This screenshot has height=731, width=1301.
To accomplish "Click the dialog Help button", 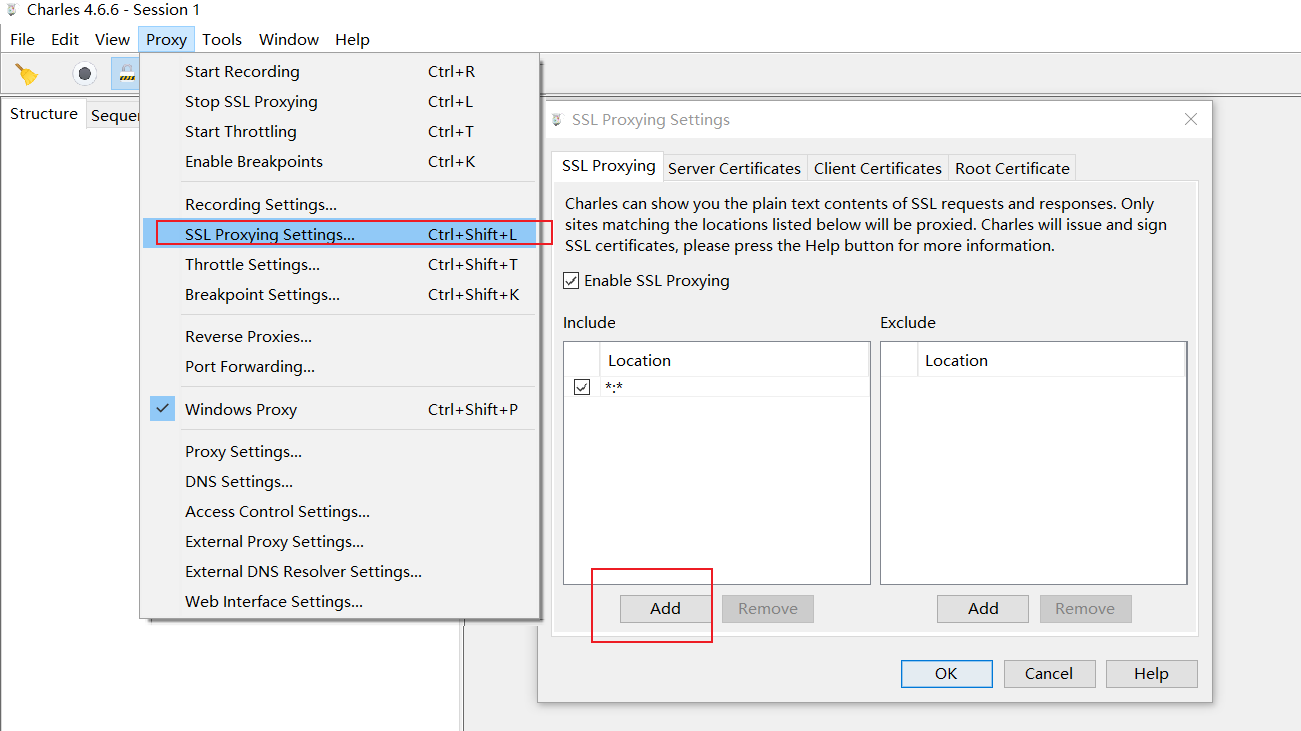I will [1151, 674].
